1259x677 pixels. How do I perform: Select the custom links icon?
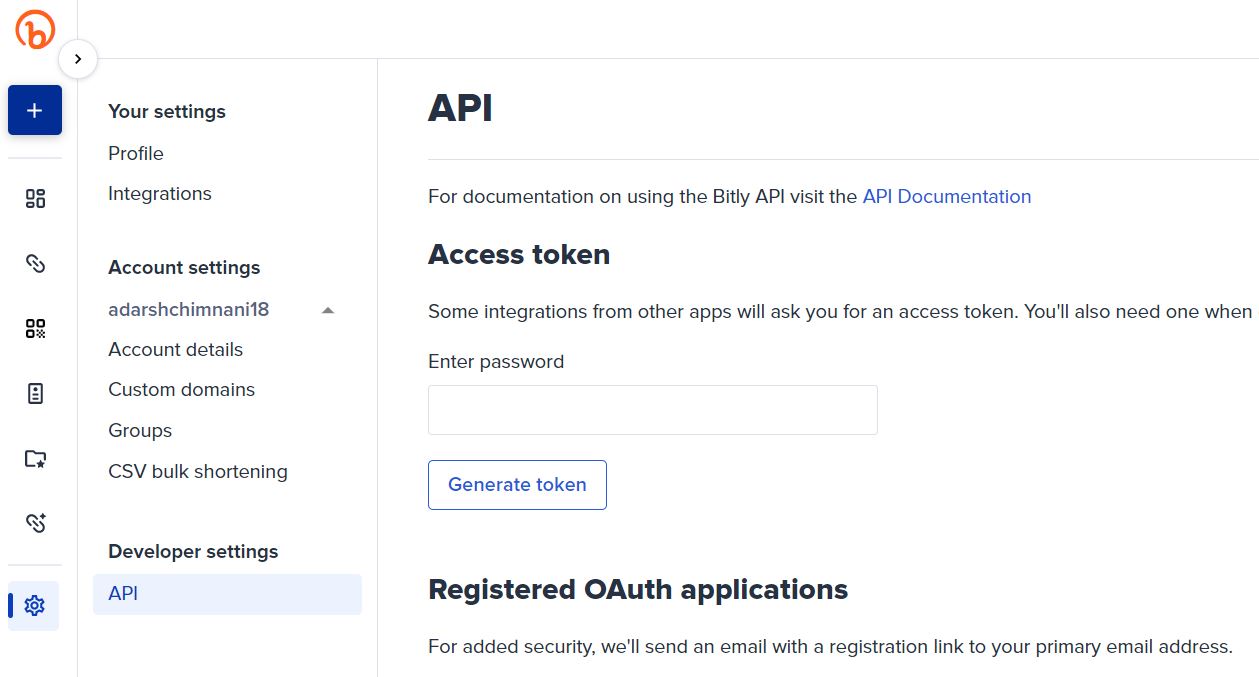coord(34,522)
